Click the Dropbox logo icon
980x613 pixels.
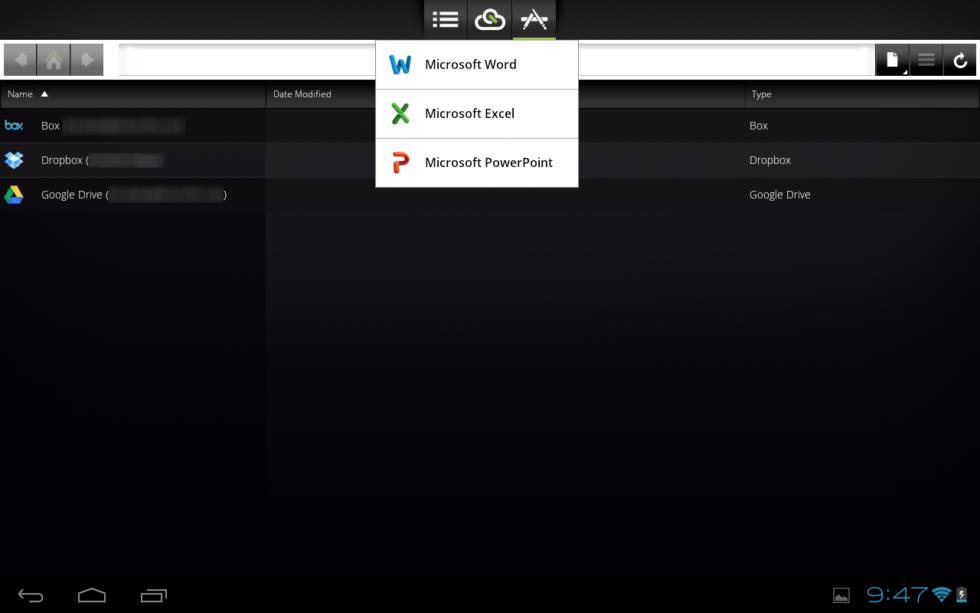pos(14,160)
